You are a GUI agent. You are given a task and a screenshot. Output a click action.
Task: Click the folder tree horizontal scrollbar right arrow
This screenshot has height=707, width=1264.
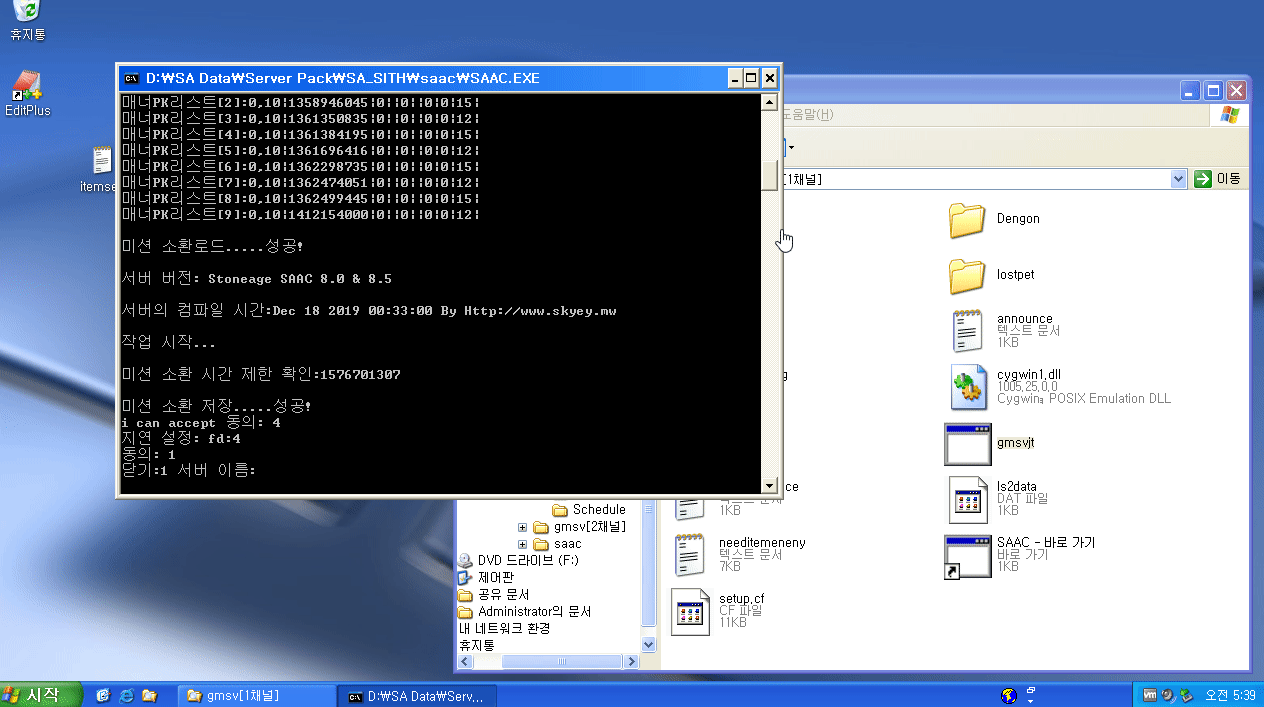[x=630, y=662]
